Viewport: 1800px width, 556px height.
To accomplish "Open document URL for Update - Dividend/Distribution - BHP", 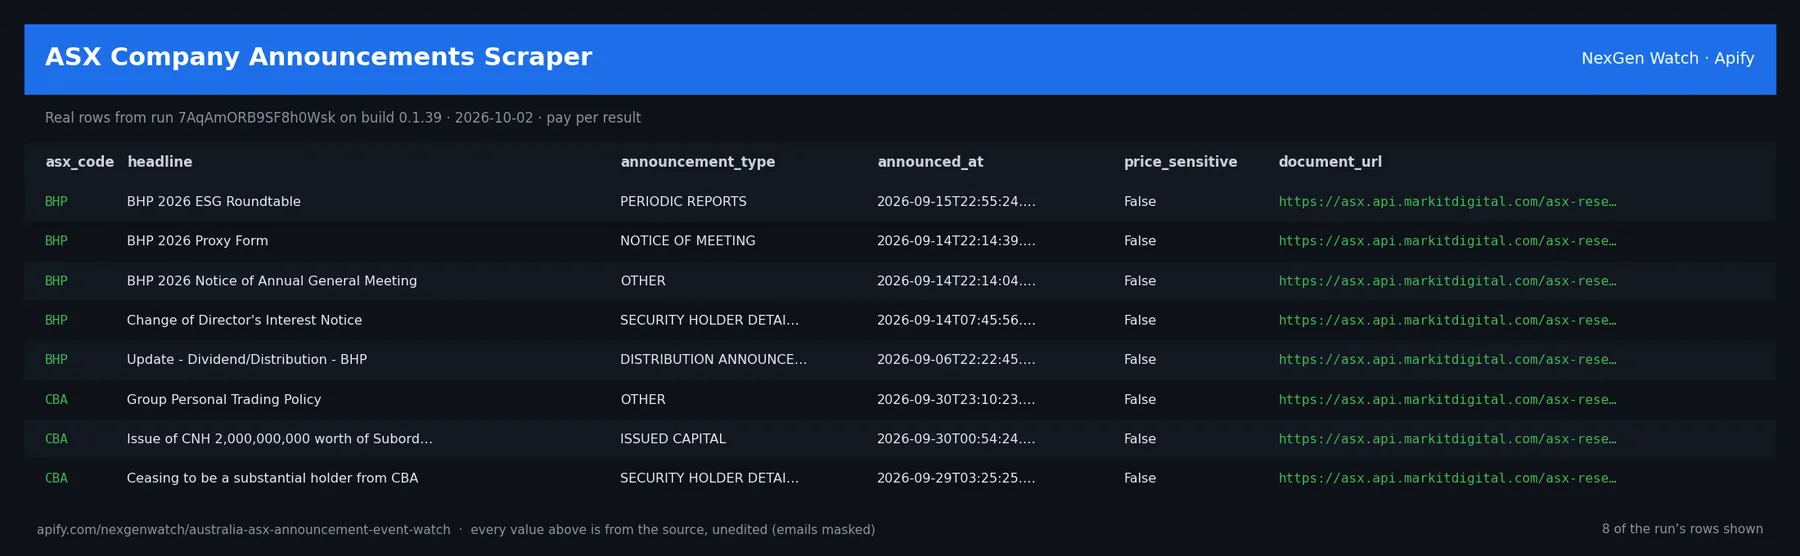I will coord(1447,360).
